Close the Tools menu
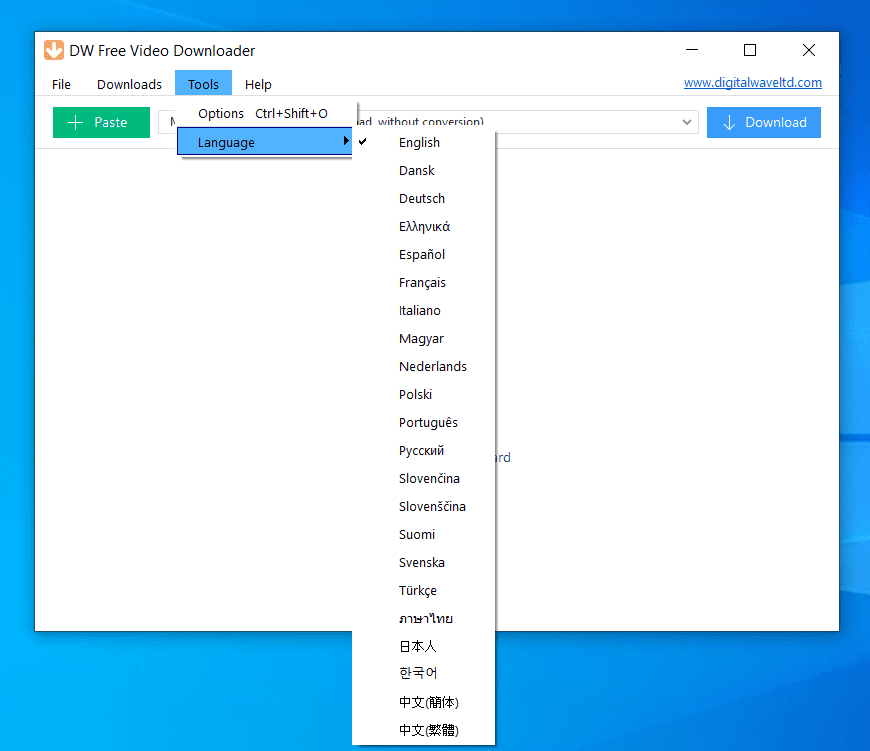The width and height of the screenshot is (870, 751). point(203,84)
